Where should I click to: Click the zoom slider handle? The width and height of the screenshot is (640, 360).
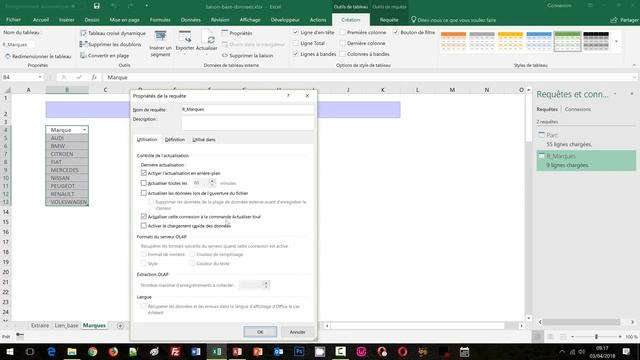(596, 337)
